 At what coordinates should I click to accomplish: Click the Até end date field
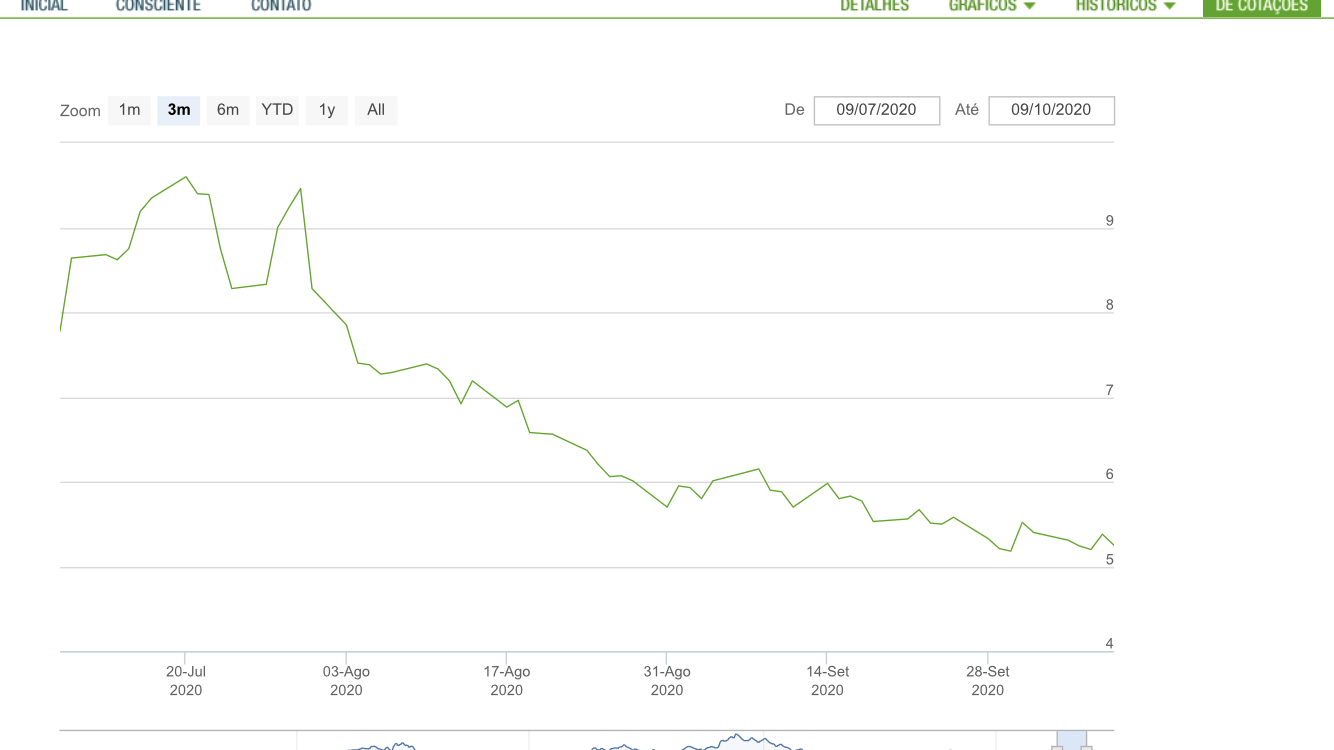click(x=1051, y=110)
